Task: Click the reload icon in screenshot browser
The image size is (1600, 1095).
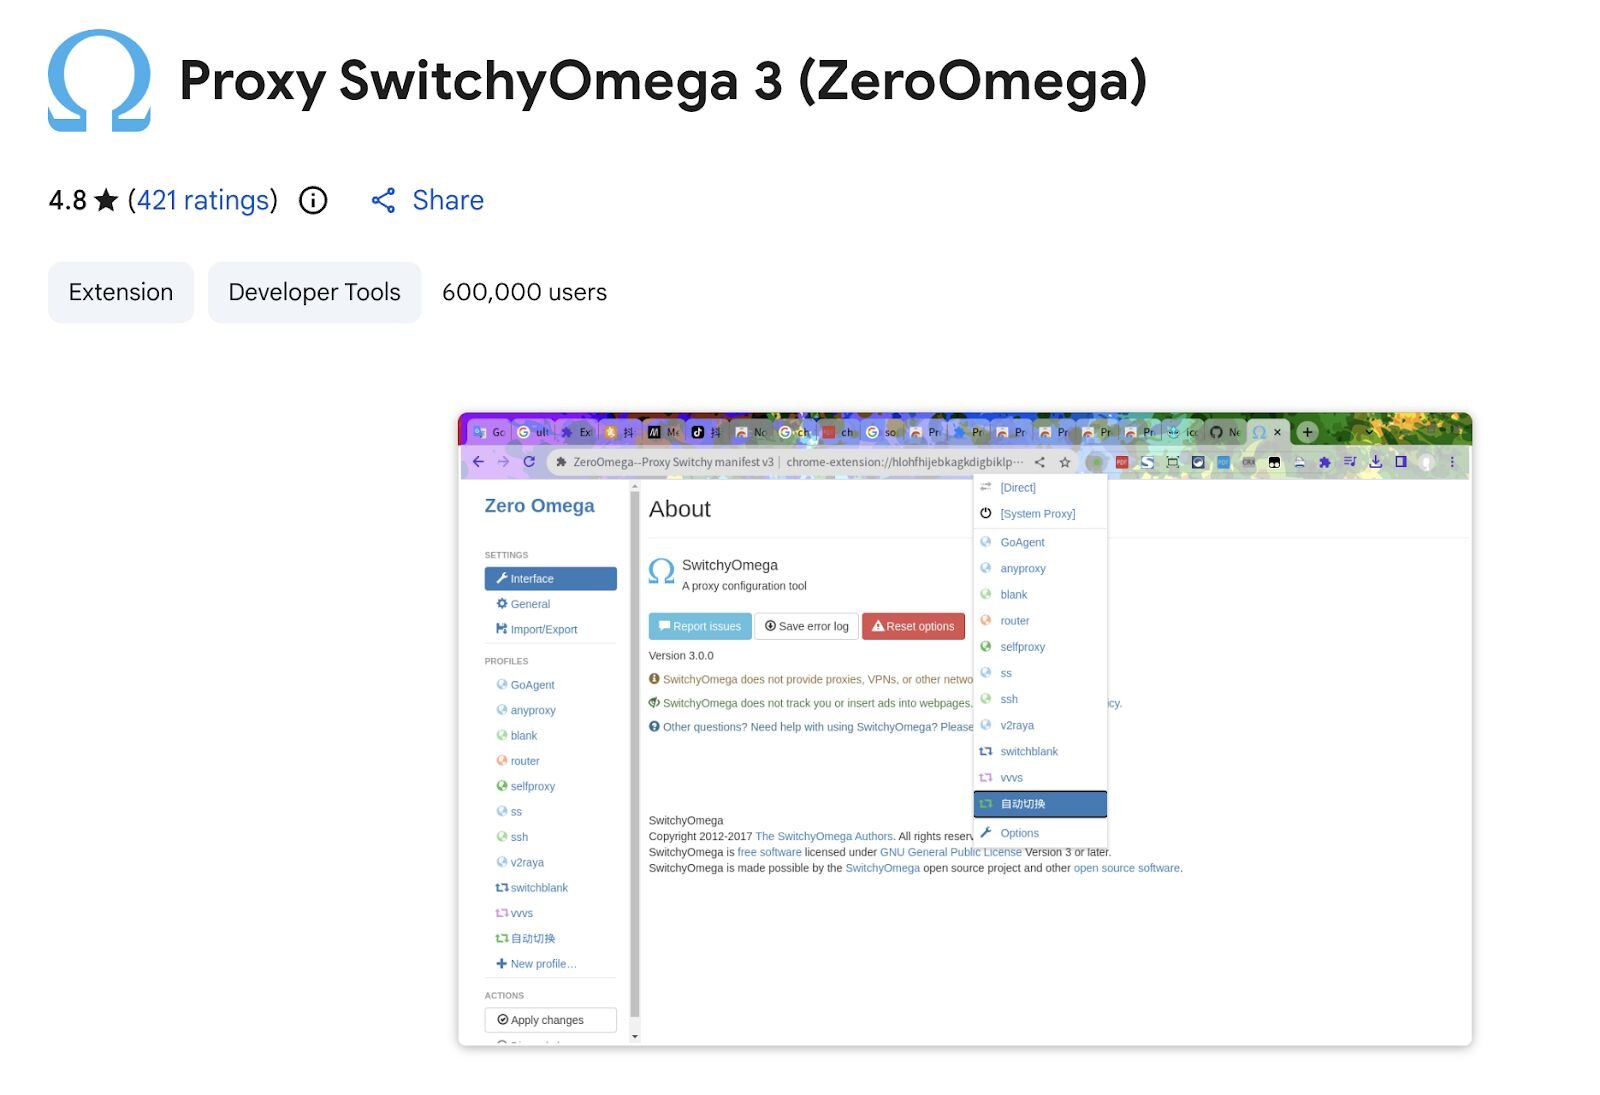Action: click(x=529, y=462)
